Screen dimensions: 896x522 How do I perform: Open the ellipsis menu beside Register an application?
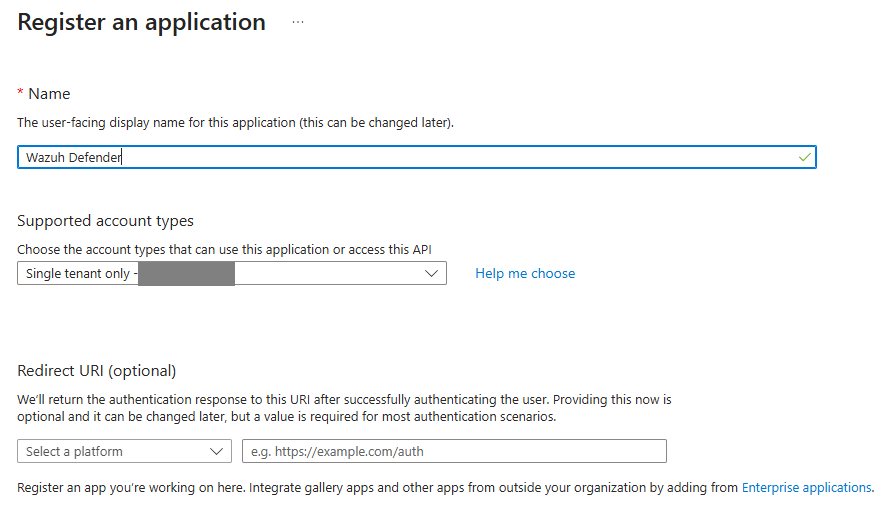point(298,22)
